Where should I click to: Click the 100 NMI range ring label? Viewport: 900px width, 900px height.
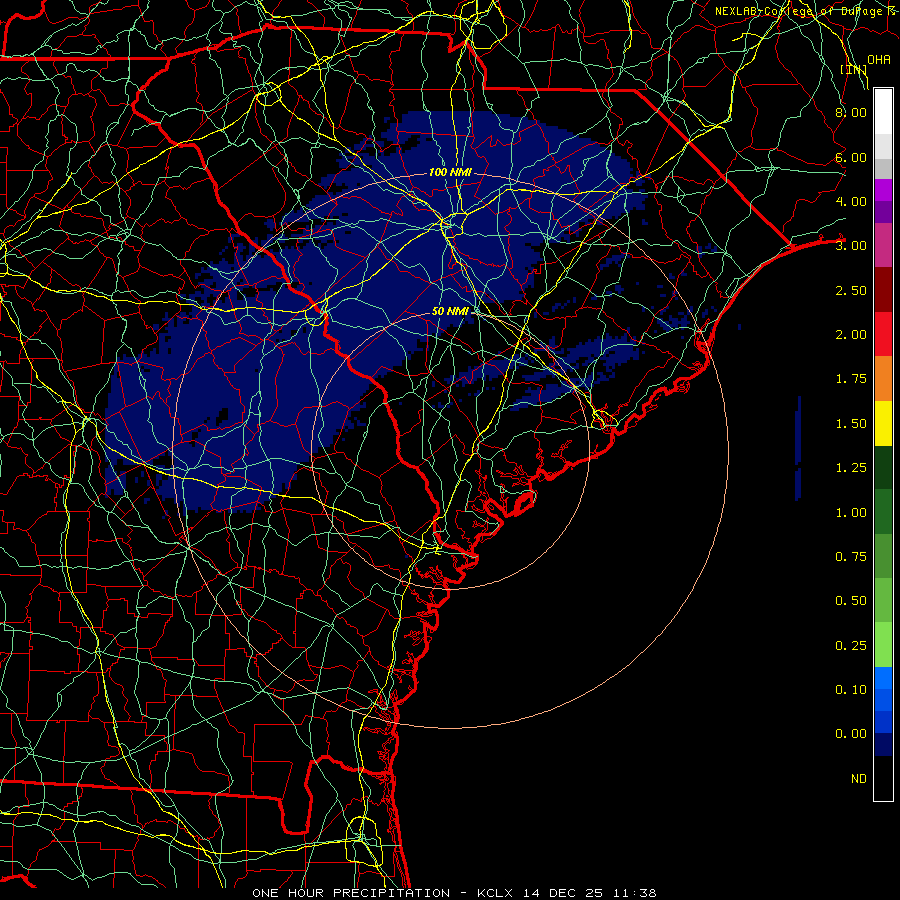pyautogui.click(x=450, y=172)
